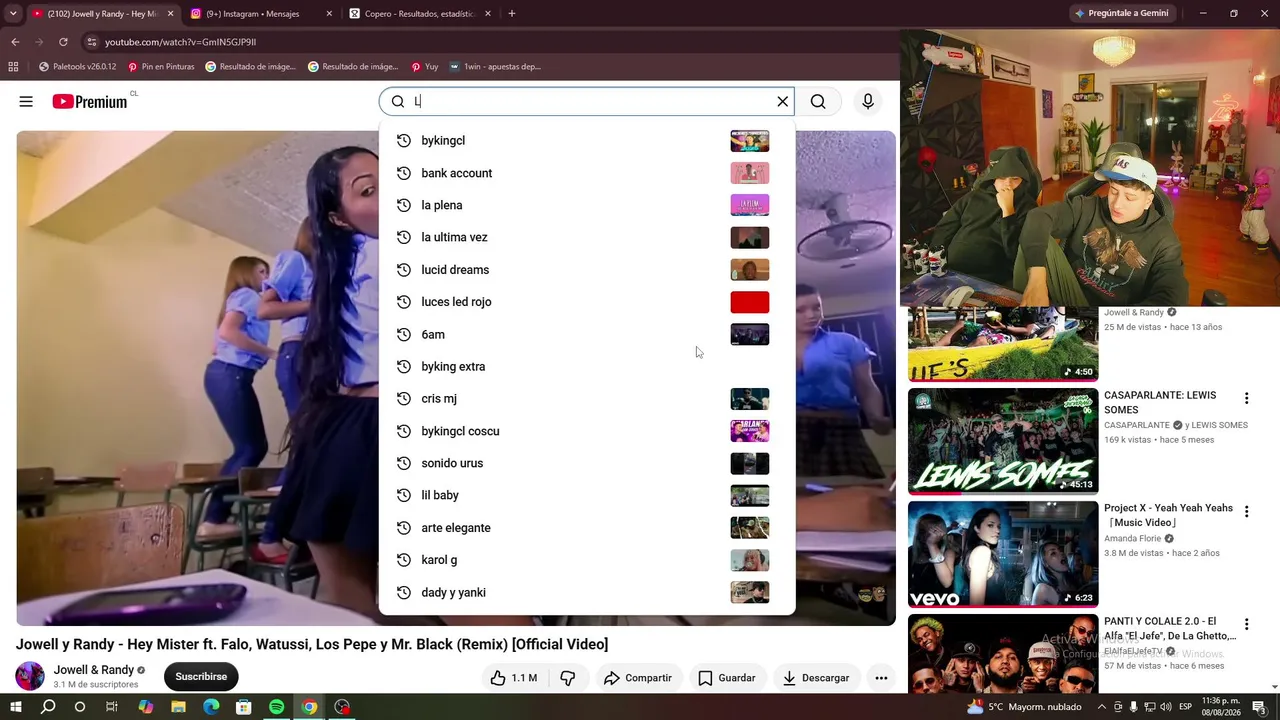
Task: Open options menu for CASAPARLANTE: LEWIS SOMES
Action: 1246,398
